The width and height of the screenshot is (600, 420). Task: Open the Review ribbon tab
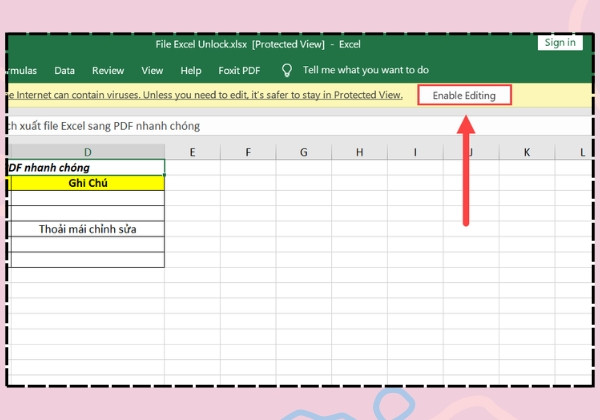[x=108, y=70]
